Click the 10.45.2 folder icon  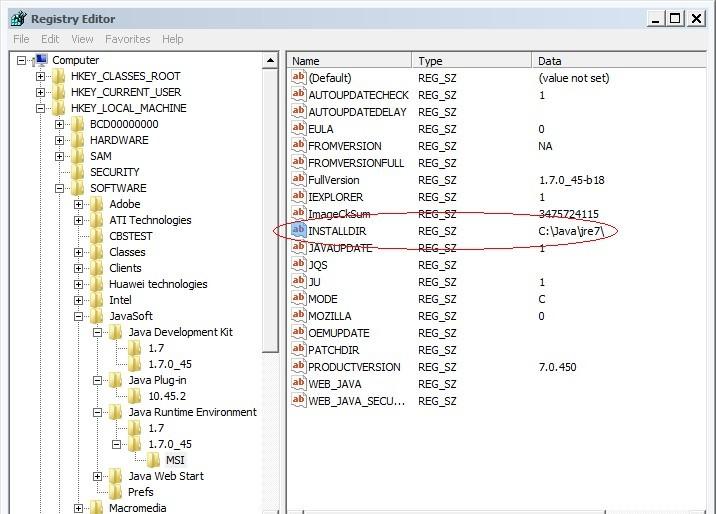tap(134, 396)
